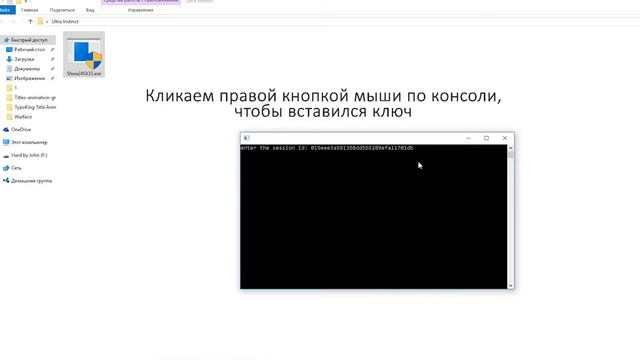Close the console window
Image resolution: width=640 pixels, height=360 pixels.
click(x=505, y=138)
